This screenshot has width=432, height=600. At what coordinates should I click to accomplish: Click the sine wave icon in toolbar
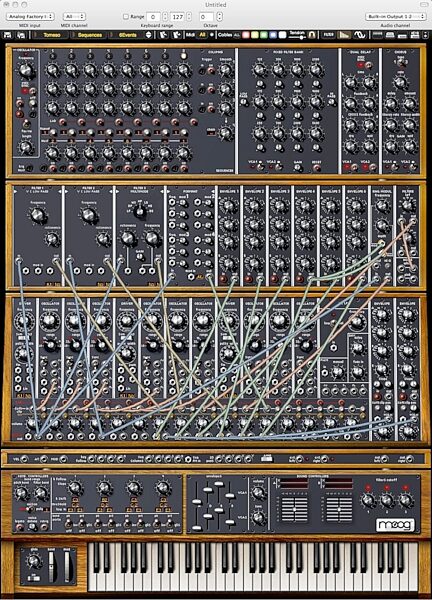[360, 35]
